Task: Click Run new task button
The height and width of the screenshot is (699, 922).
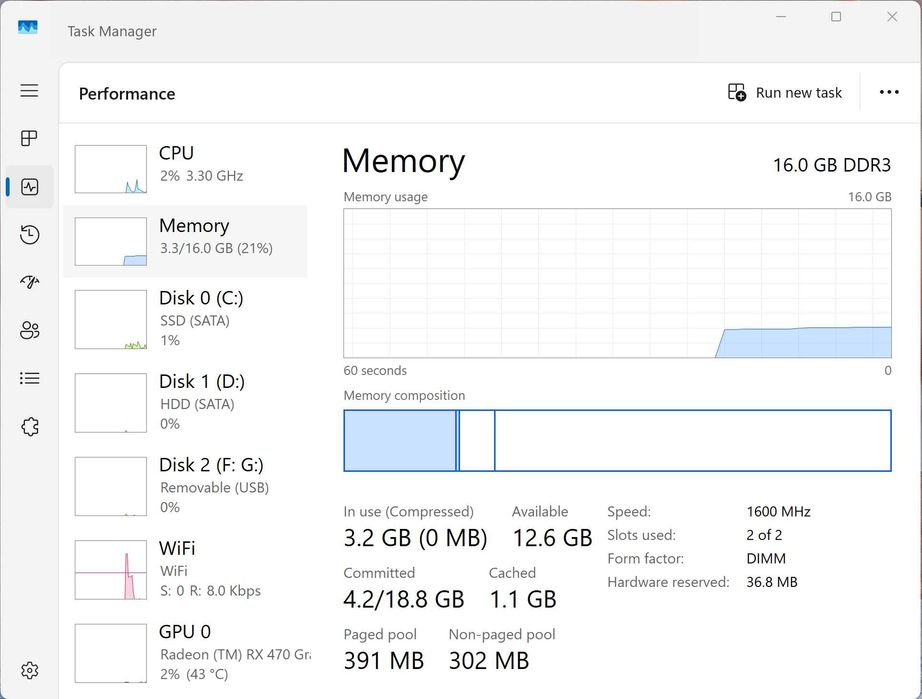Action: click(x=785, y=93)
